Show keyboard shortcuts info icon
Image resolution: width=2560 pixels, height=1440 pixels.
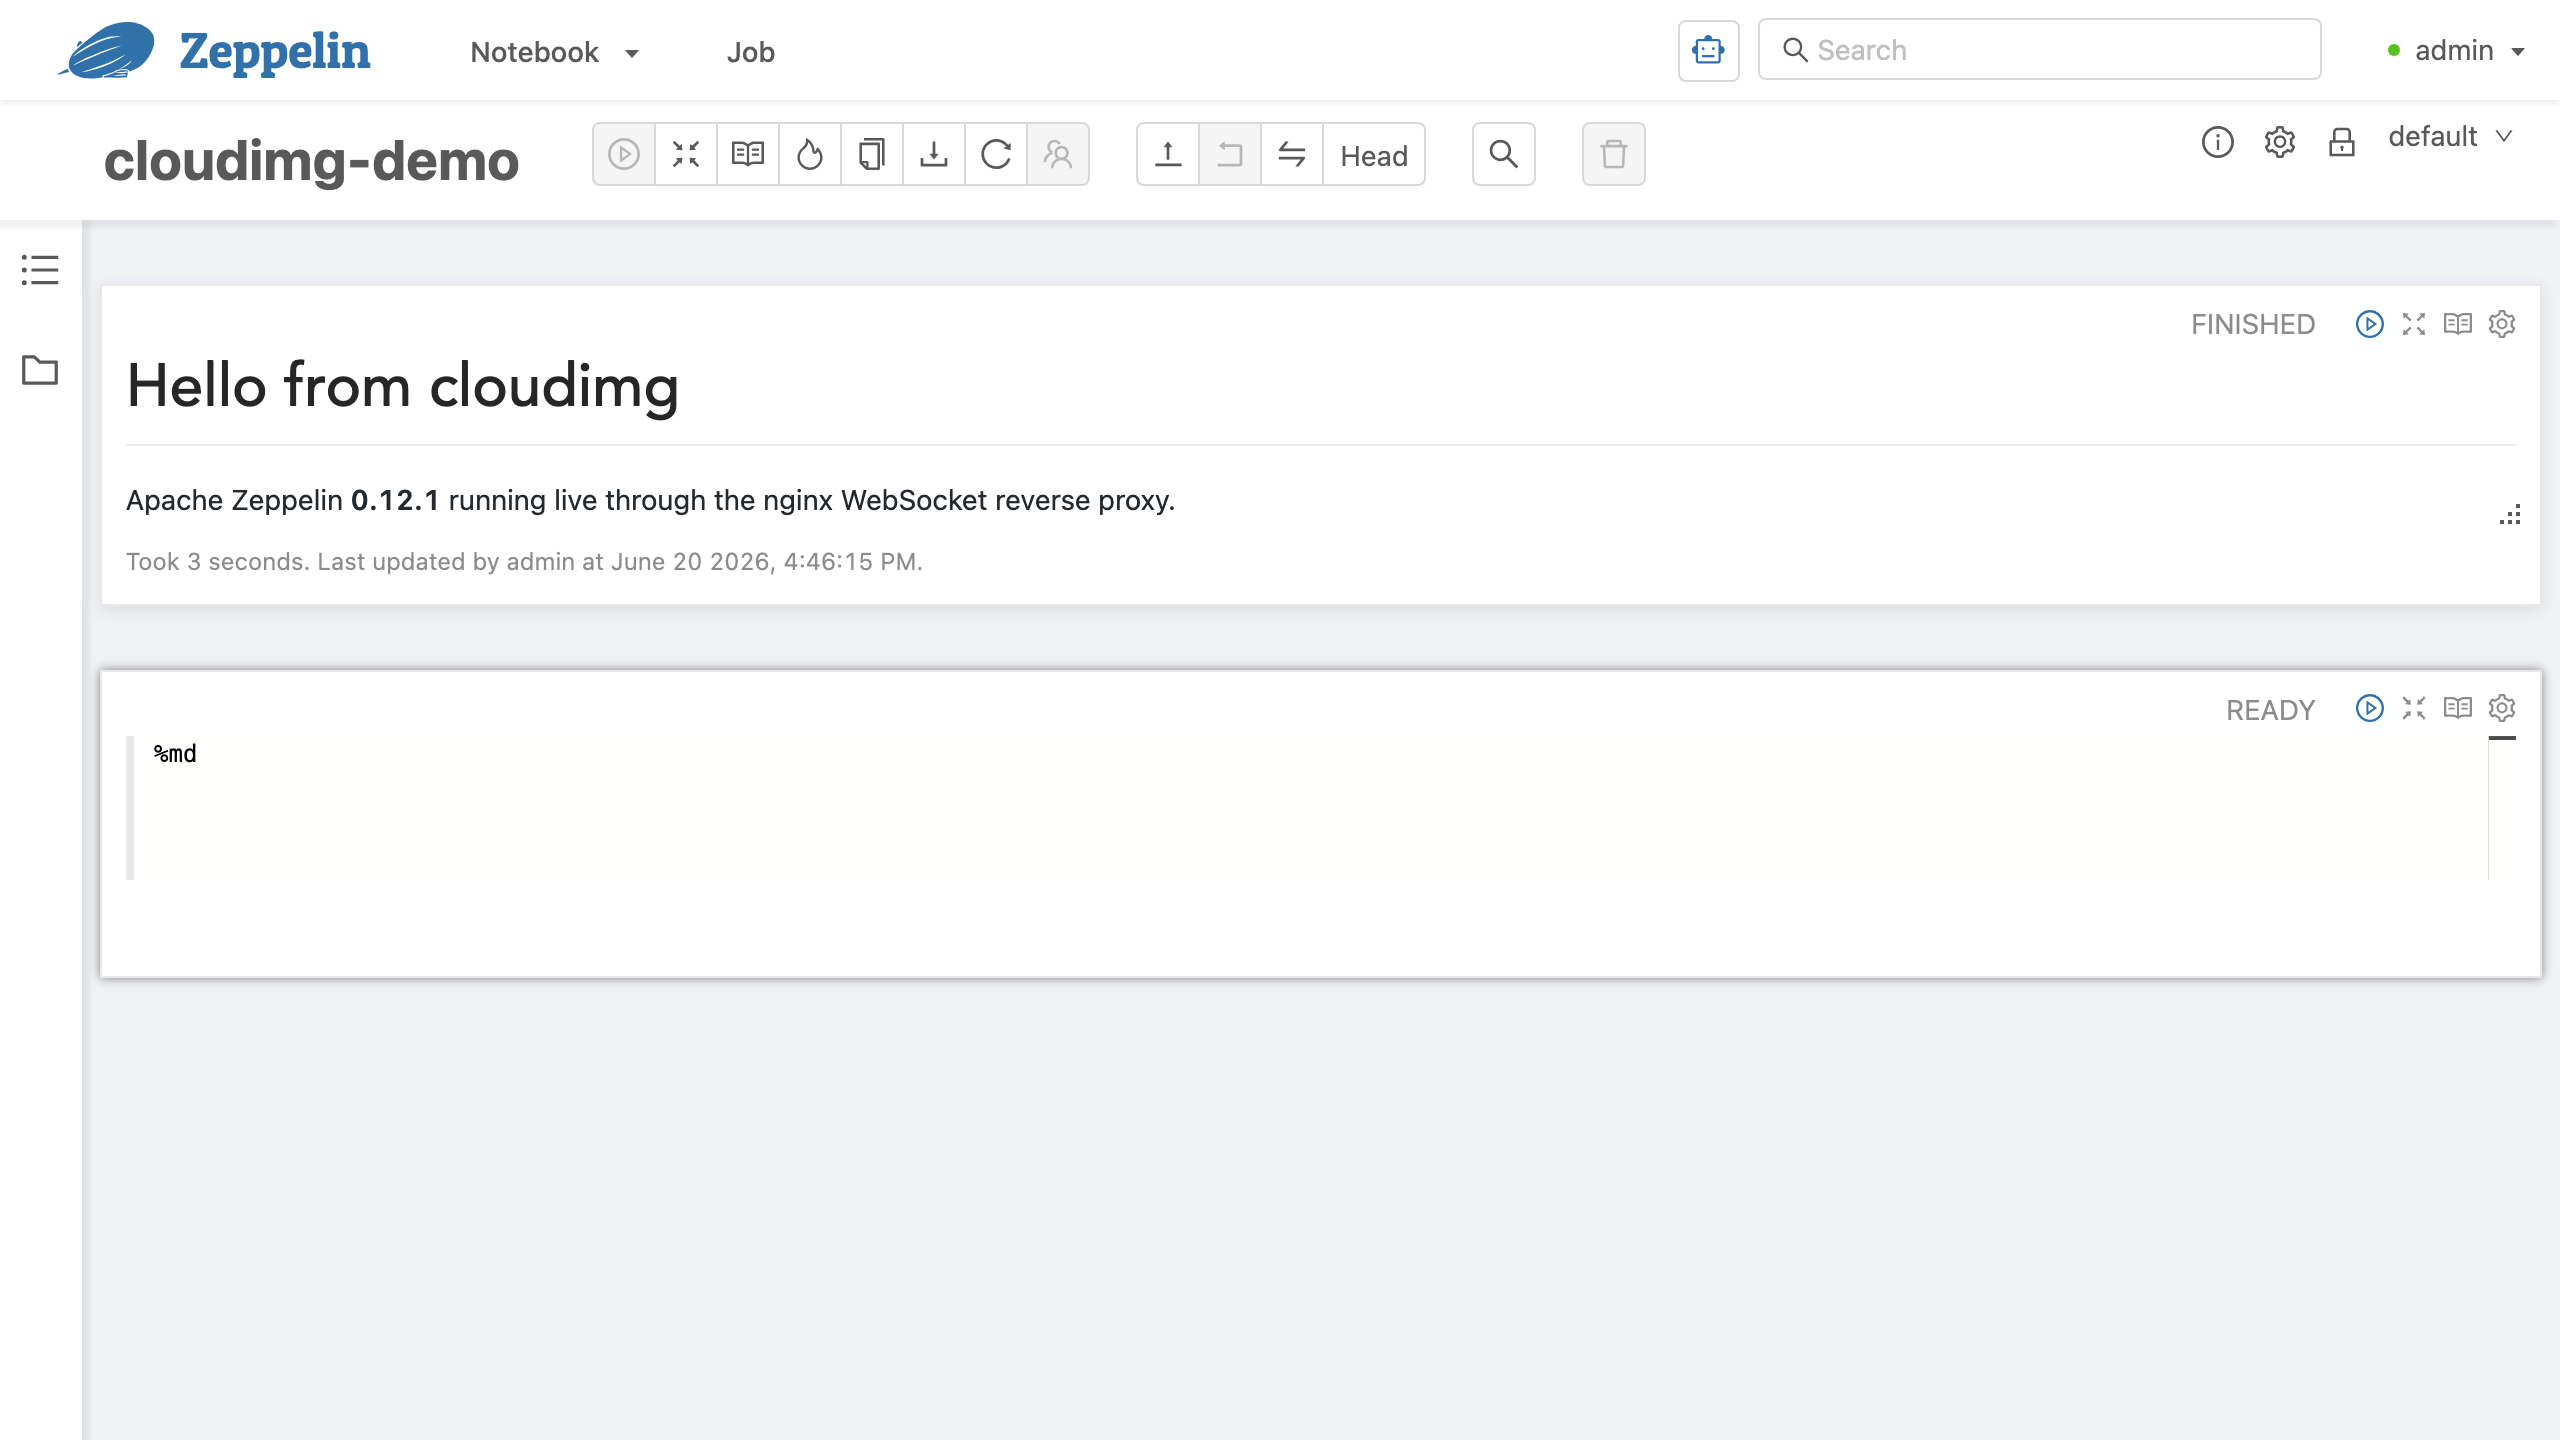point(2217,142)
